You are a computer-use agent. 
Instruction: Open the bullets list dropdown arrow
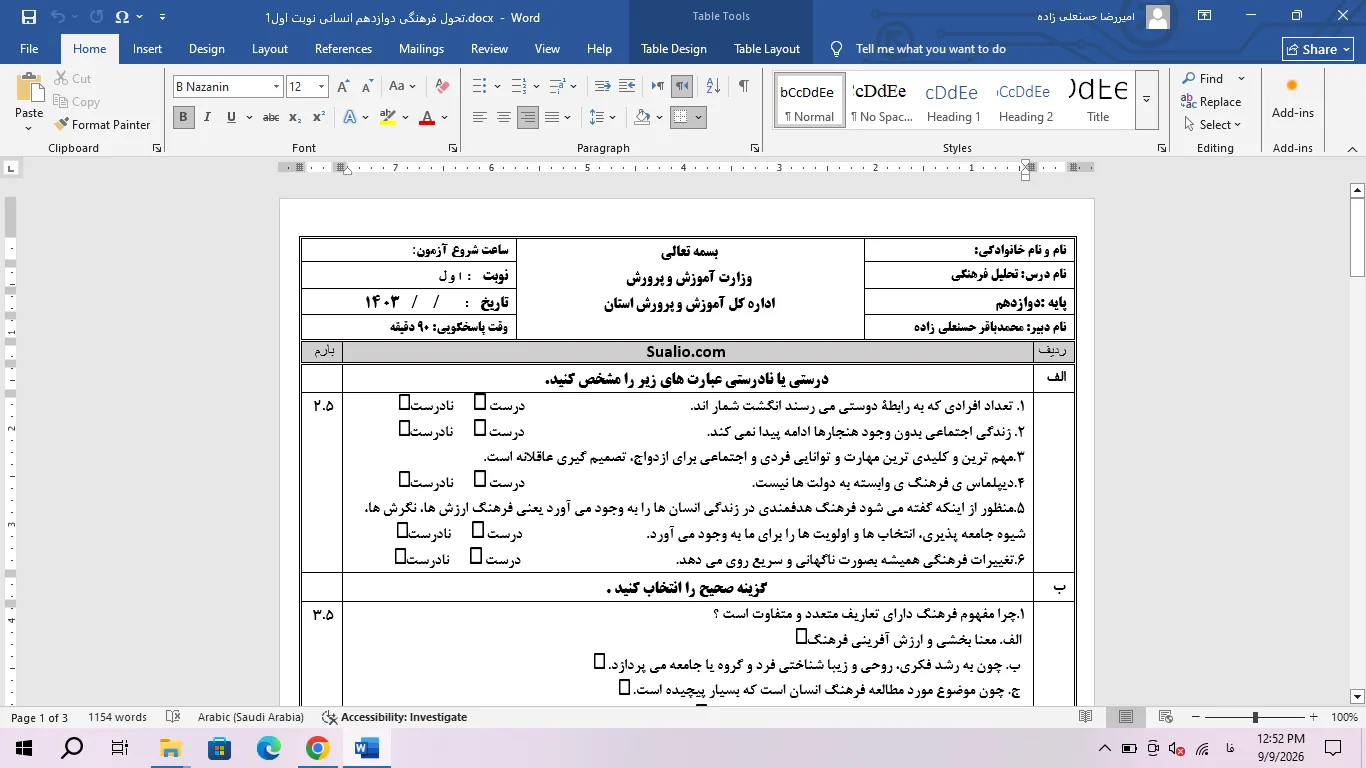coord(496,87)
